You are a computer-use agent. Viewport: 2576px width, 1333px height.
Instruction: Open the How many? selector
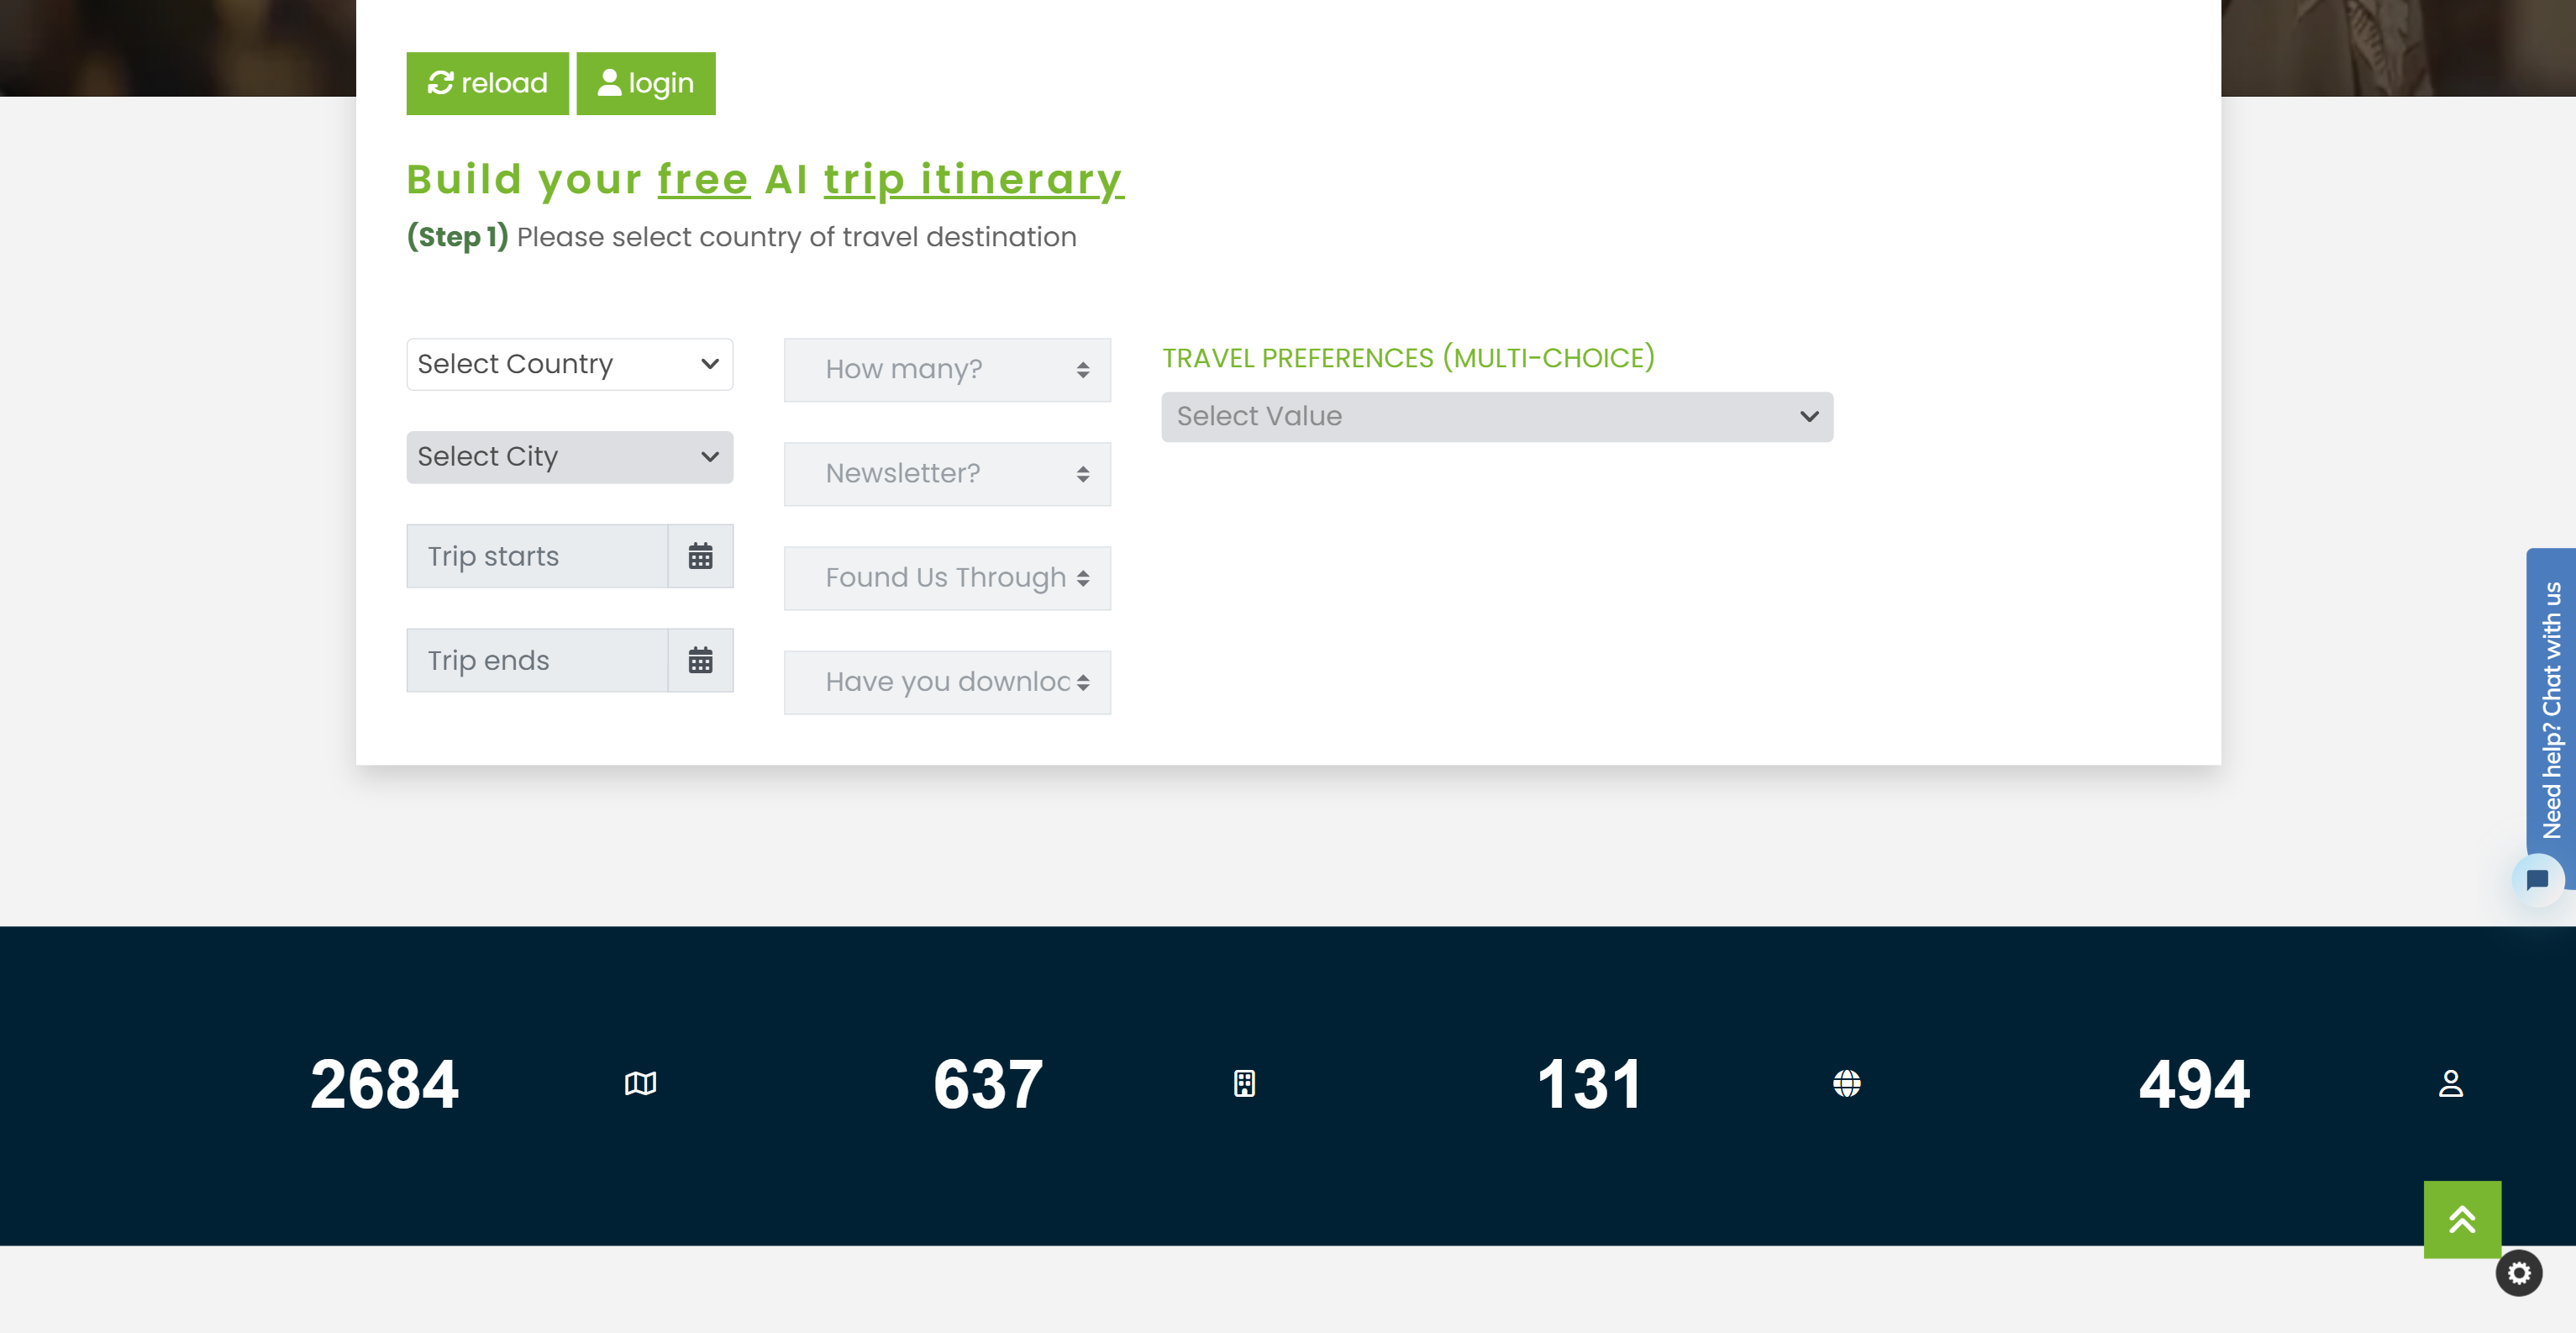pos(946,370)
